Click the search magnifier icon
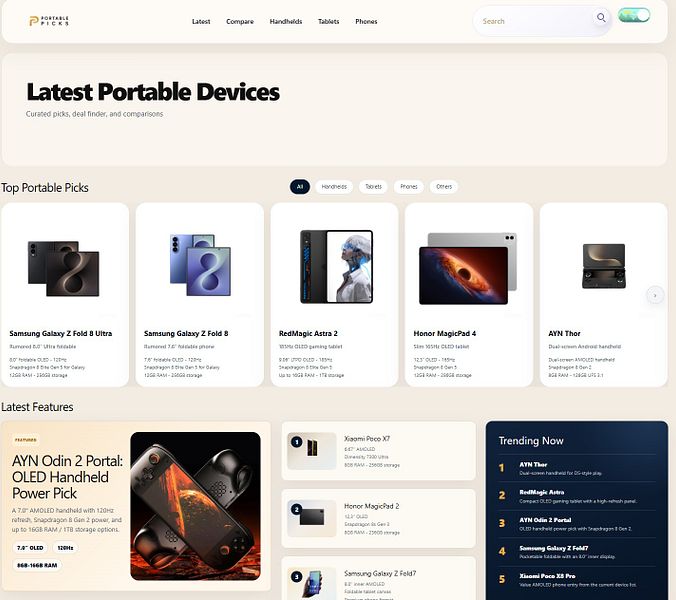The width and height of the screenshot is (676, 600). point(601,18)
